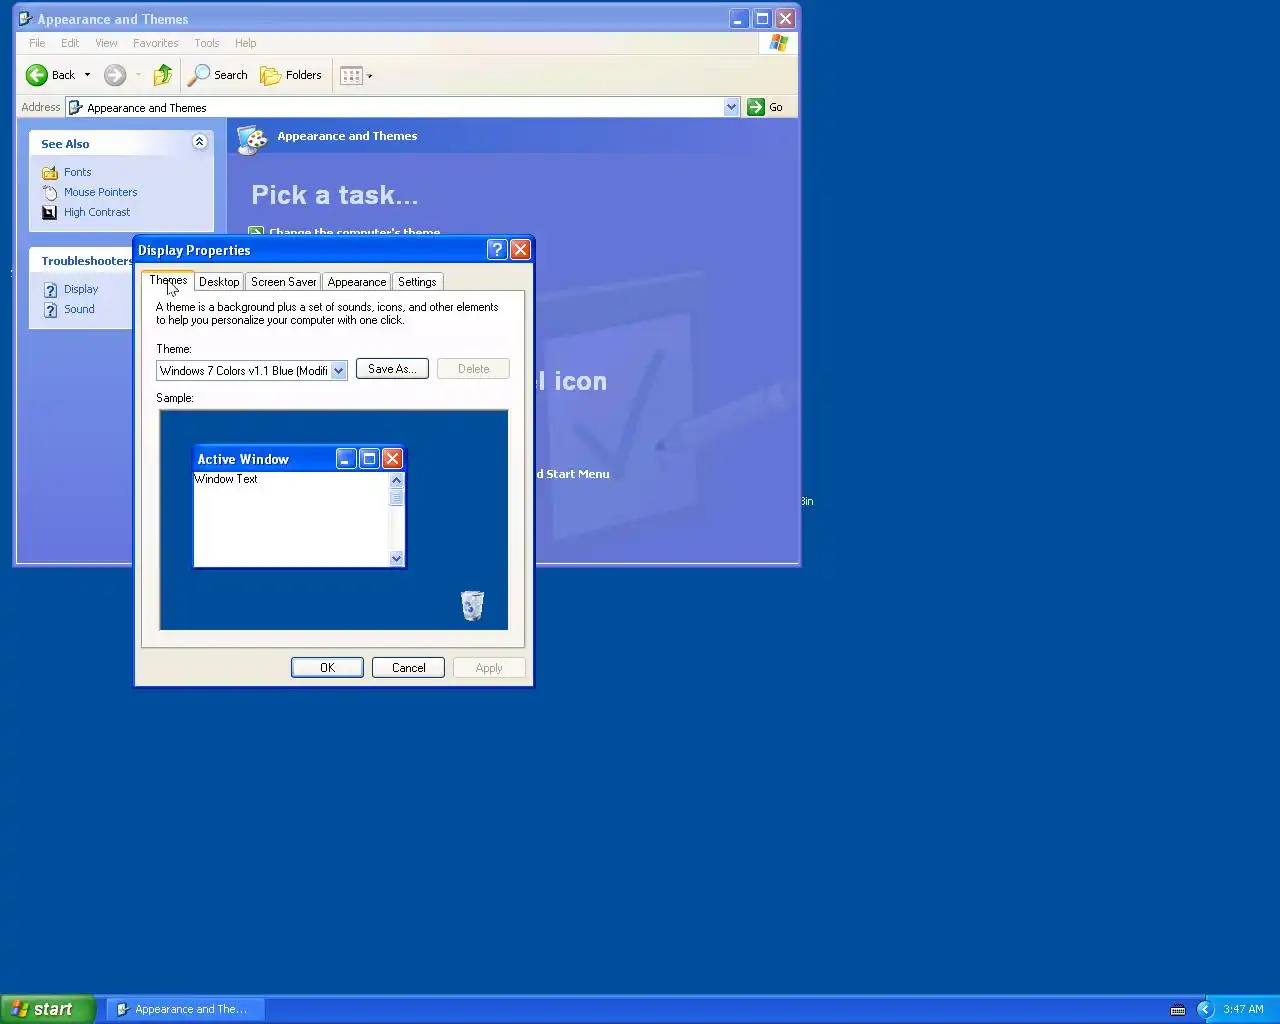Click the sample window scrollbar up arrow
Viewport: 1280px width, 1024px height.
coord(396,480)
